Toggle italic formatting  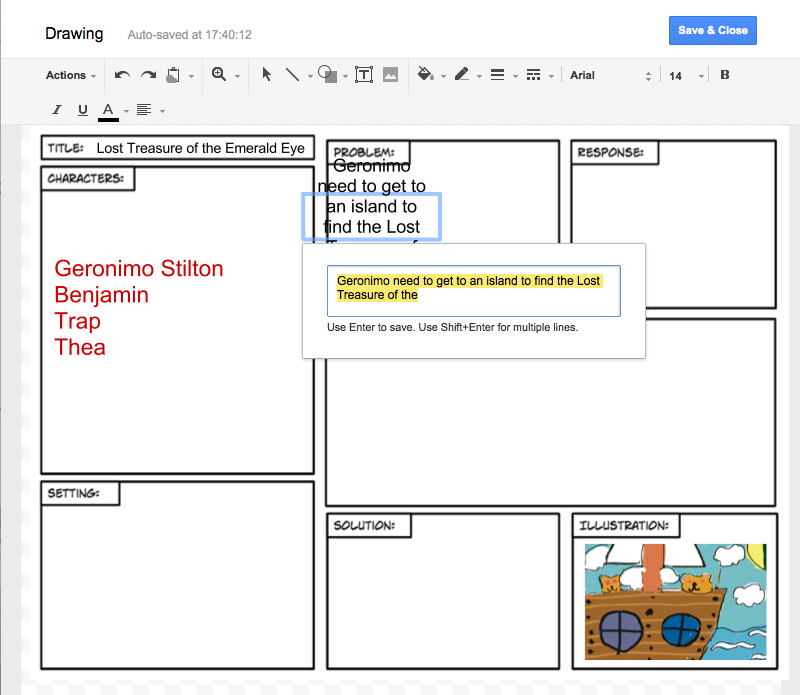click(56, 110)
